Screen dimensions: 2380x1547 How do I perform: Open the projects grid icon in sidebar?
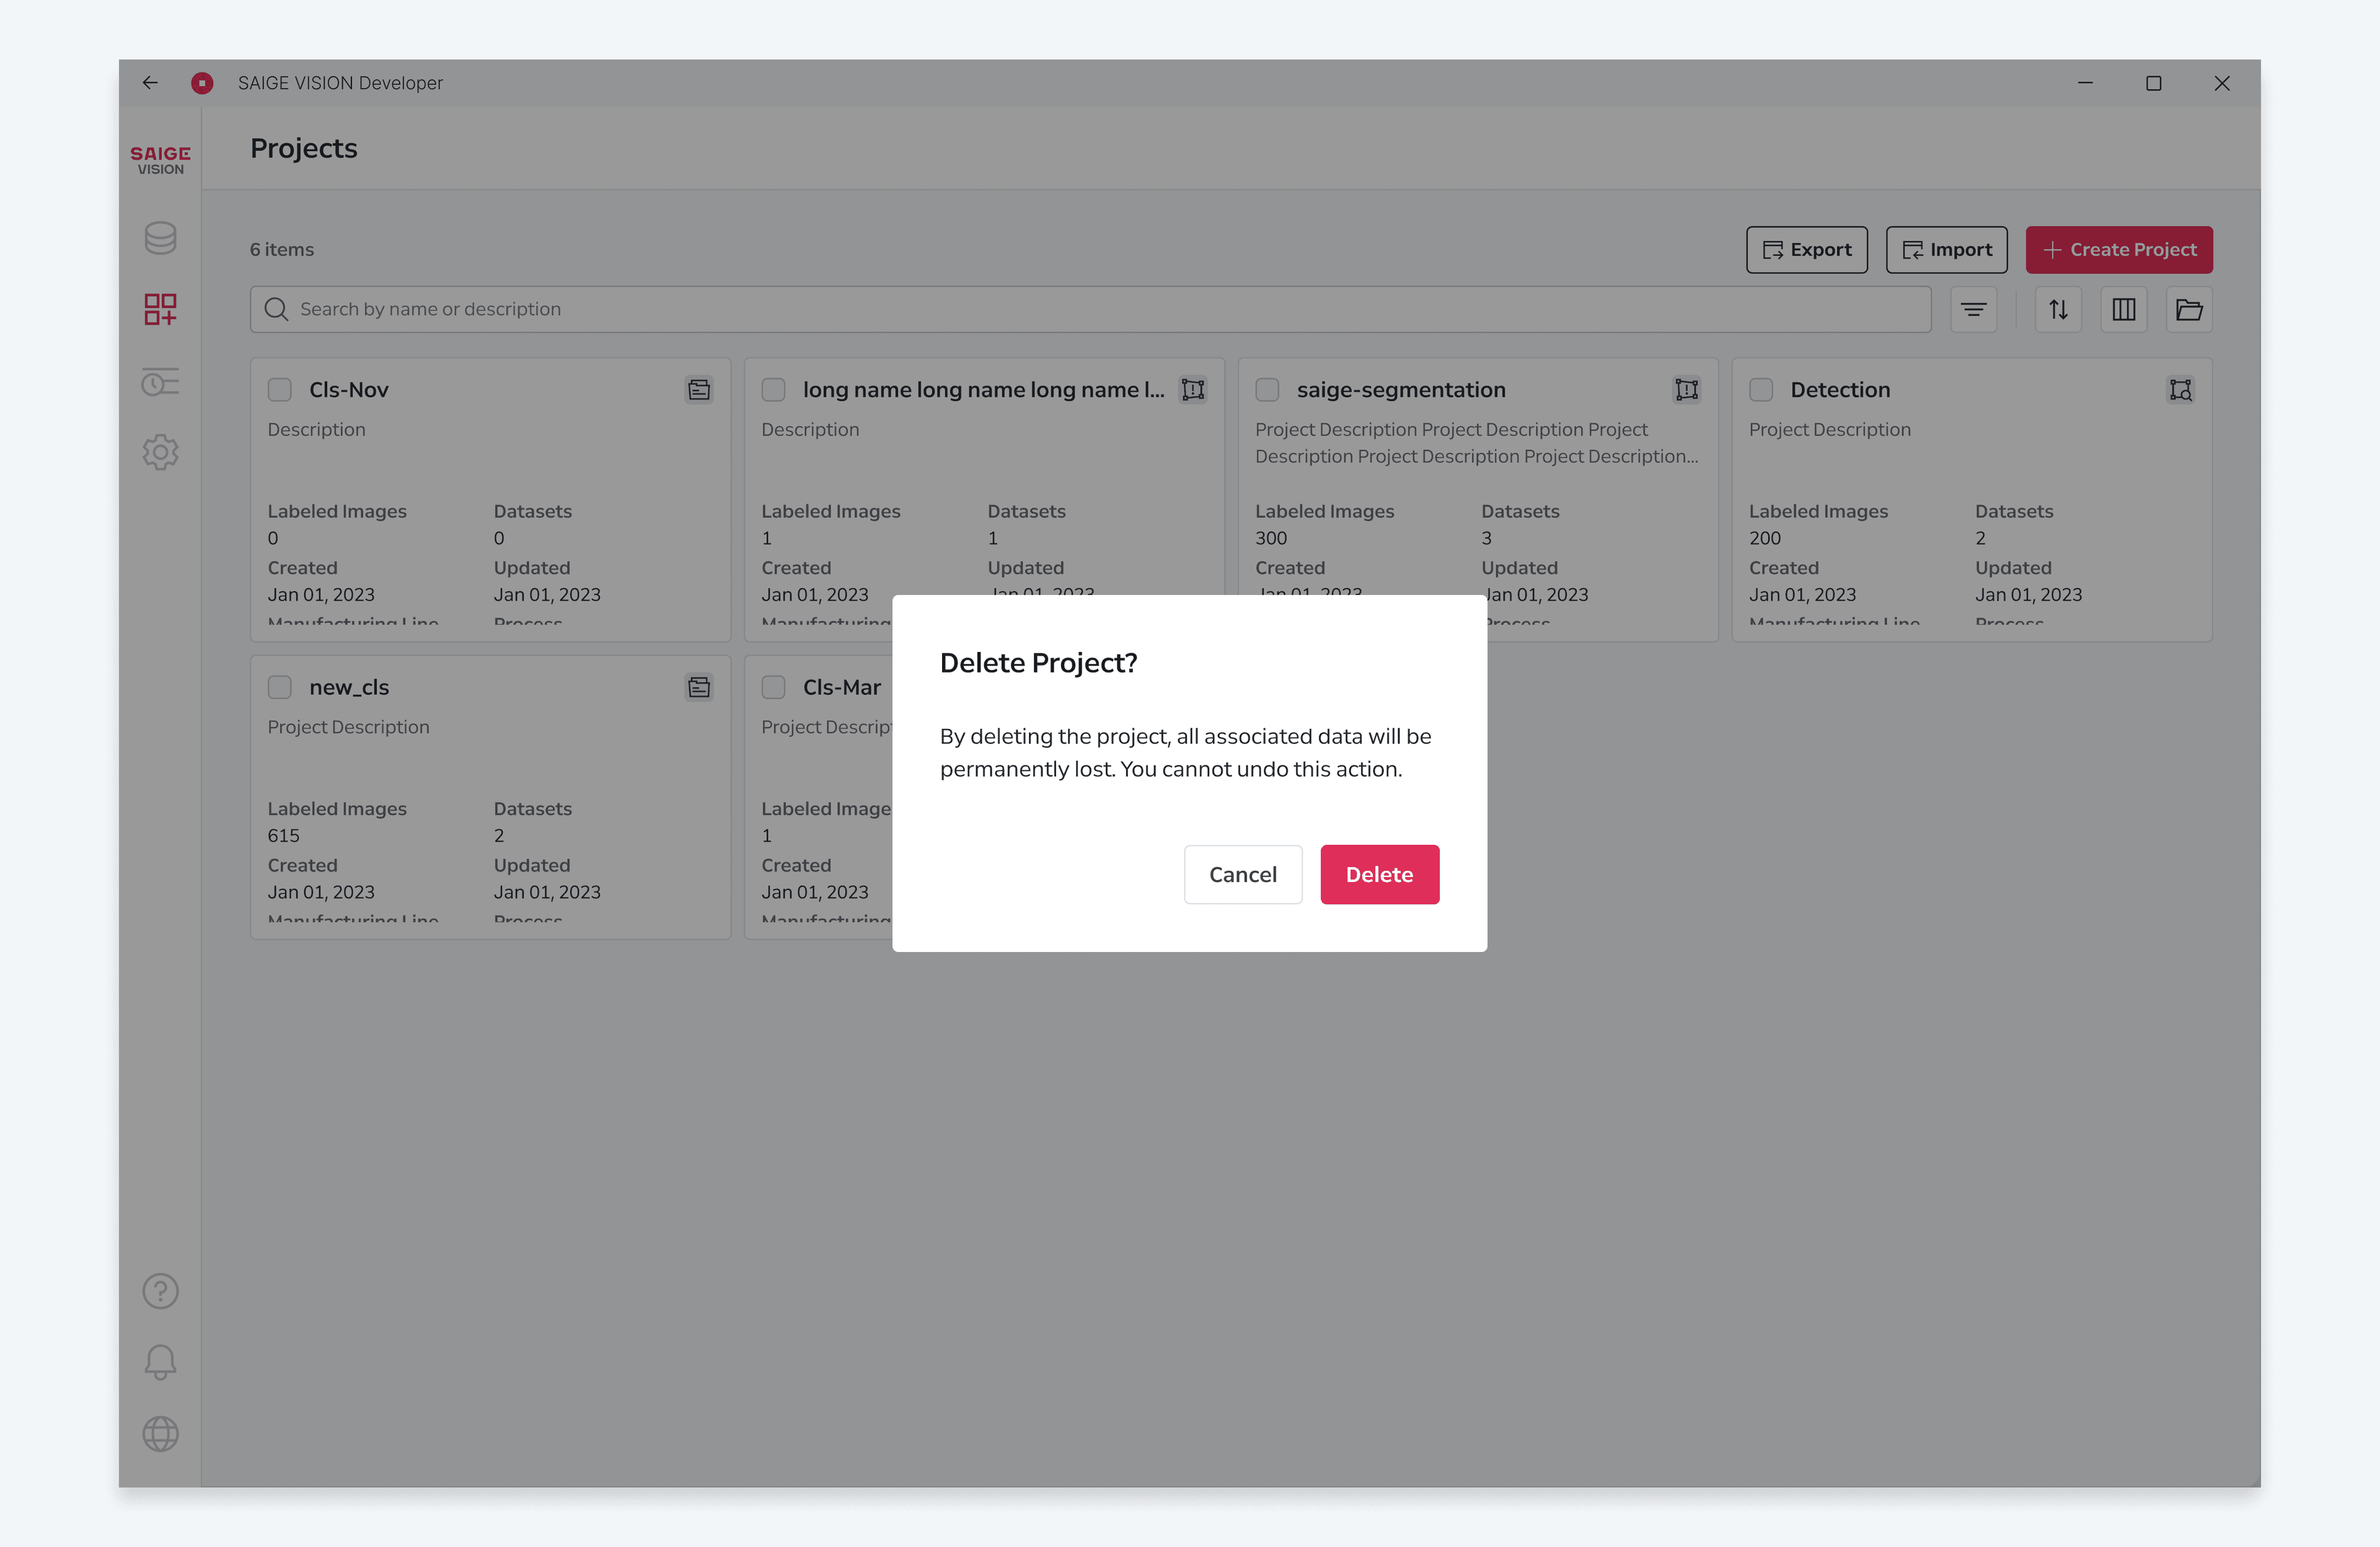click(160, 309)
